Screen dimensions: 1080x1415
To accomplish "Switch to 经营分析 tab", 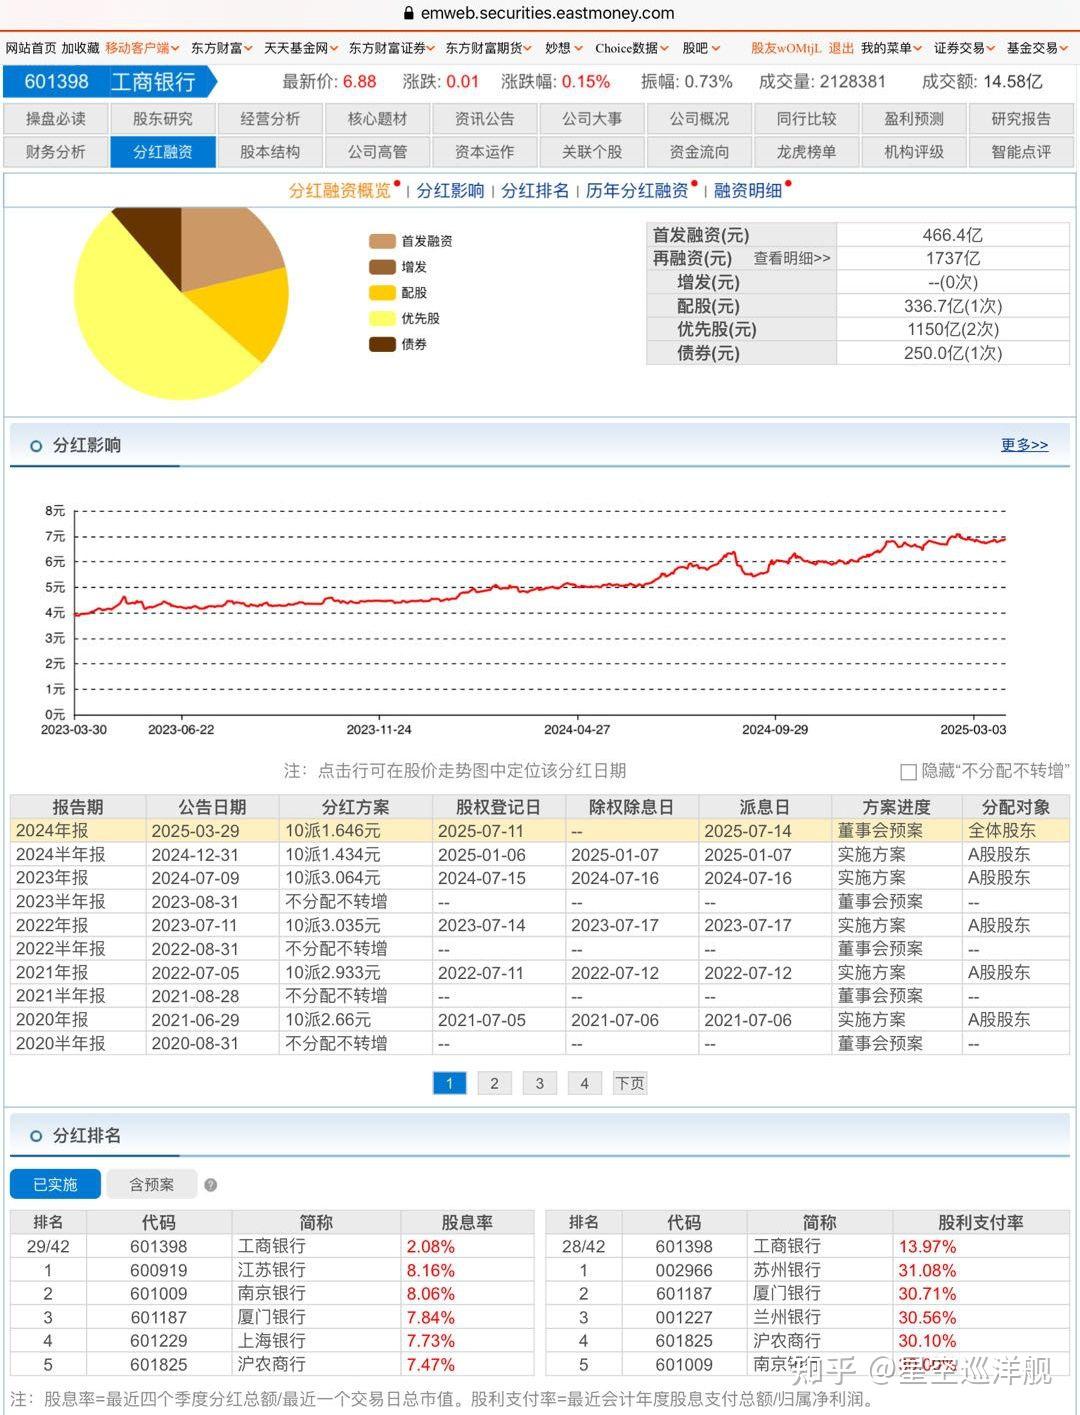I will [x=270, y=119].
